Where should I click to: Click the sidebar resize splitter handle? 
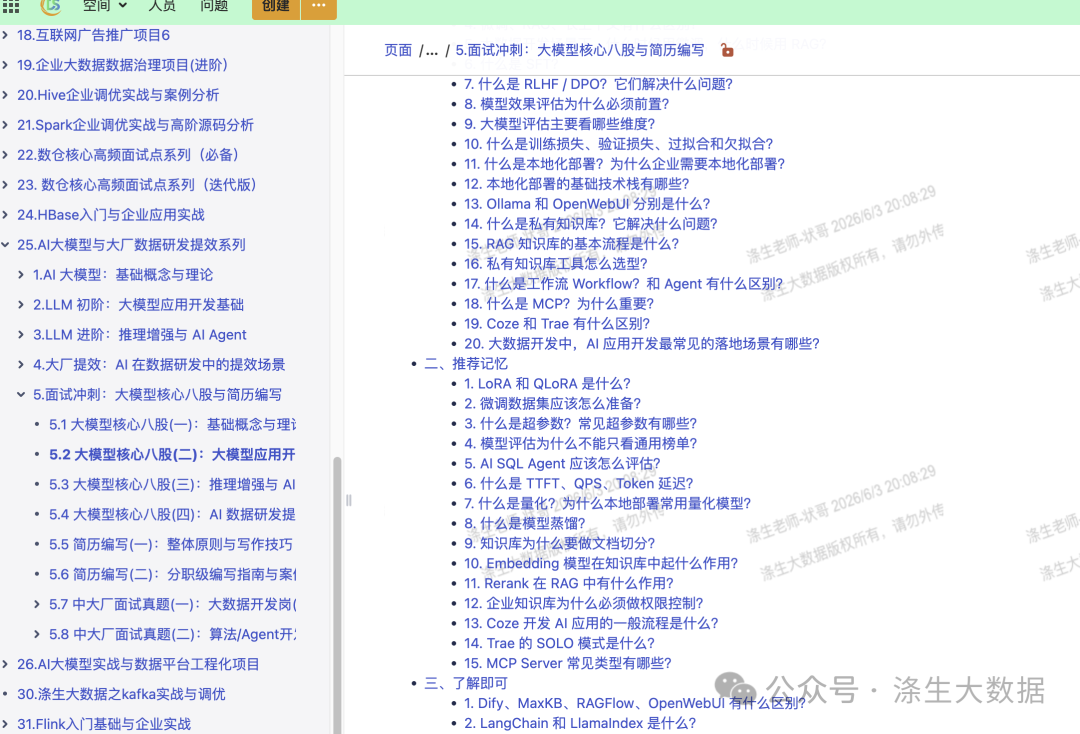(349, 501)
